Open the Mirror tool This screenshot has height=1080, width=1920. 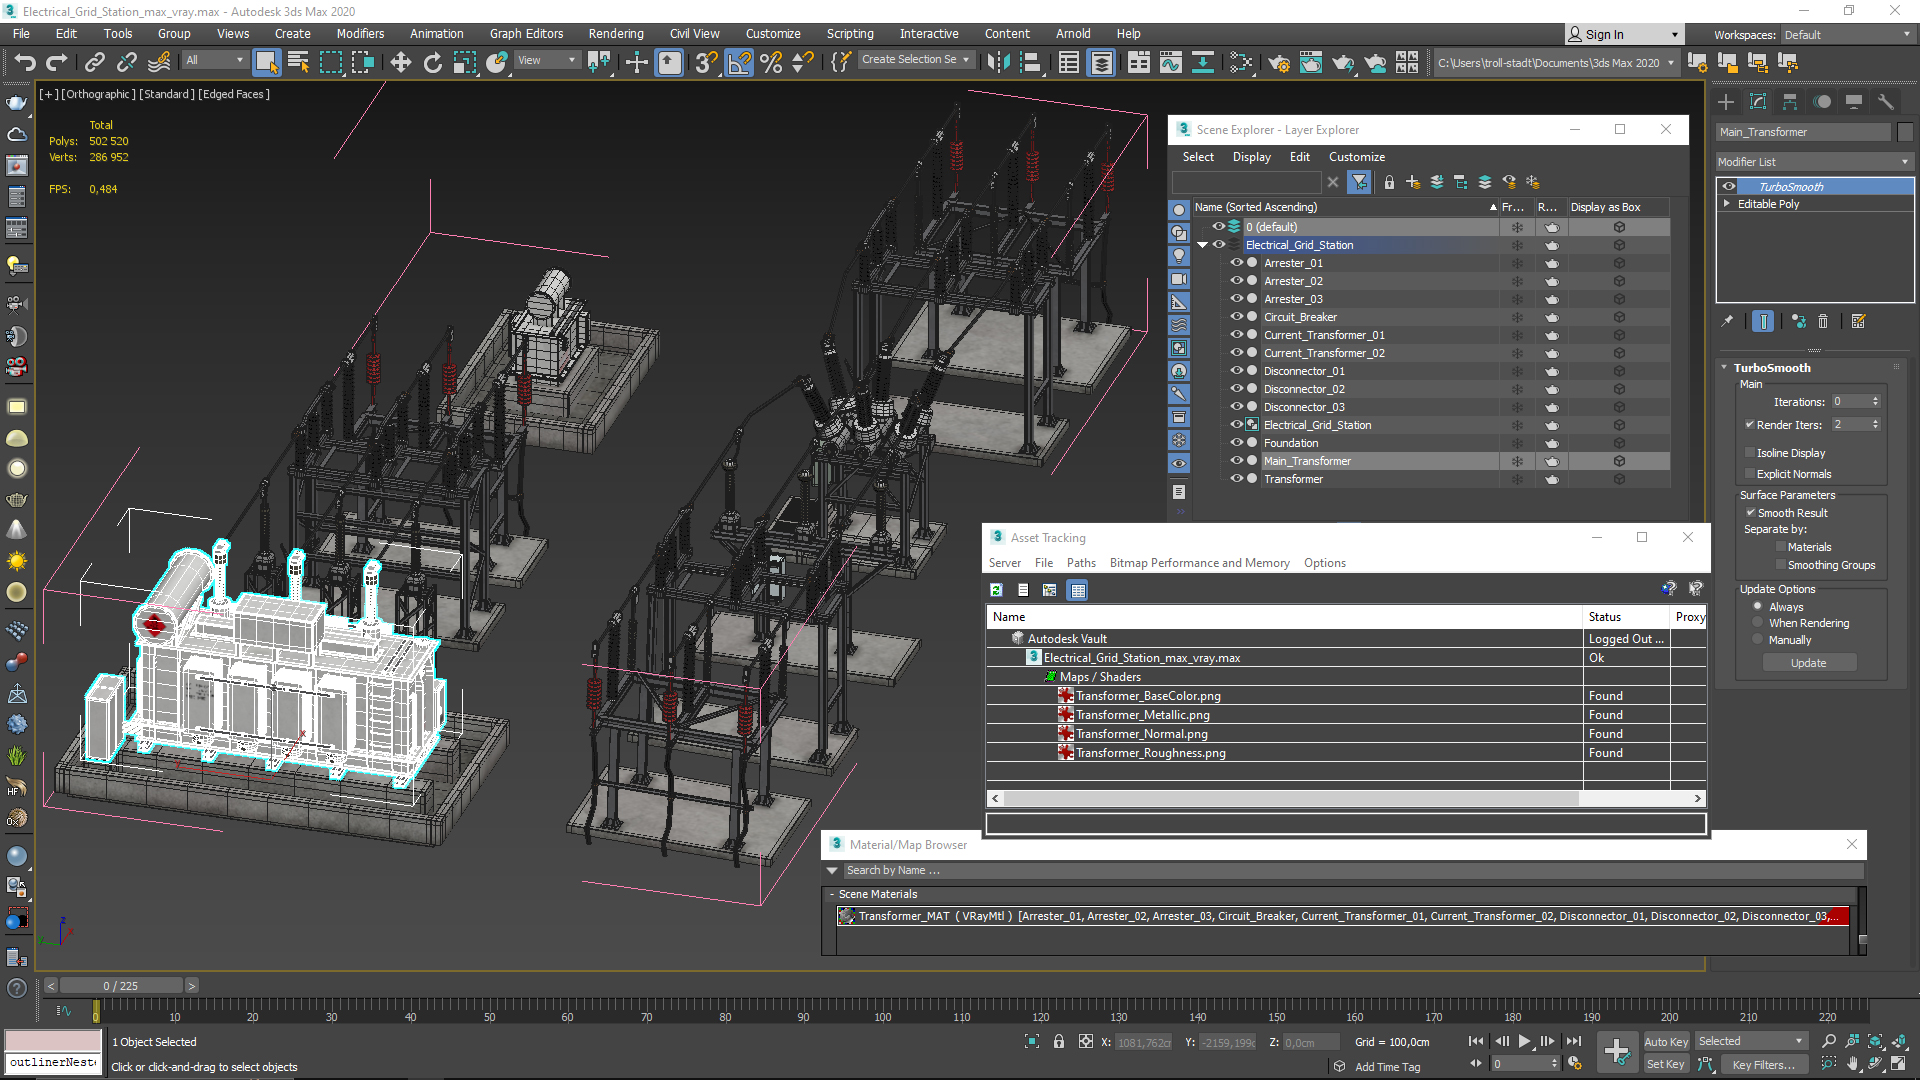[998, 62]
